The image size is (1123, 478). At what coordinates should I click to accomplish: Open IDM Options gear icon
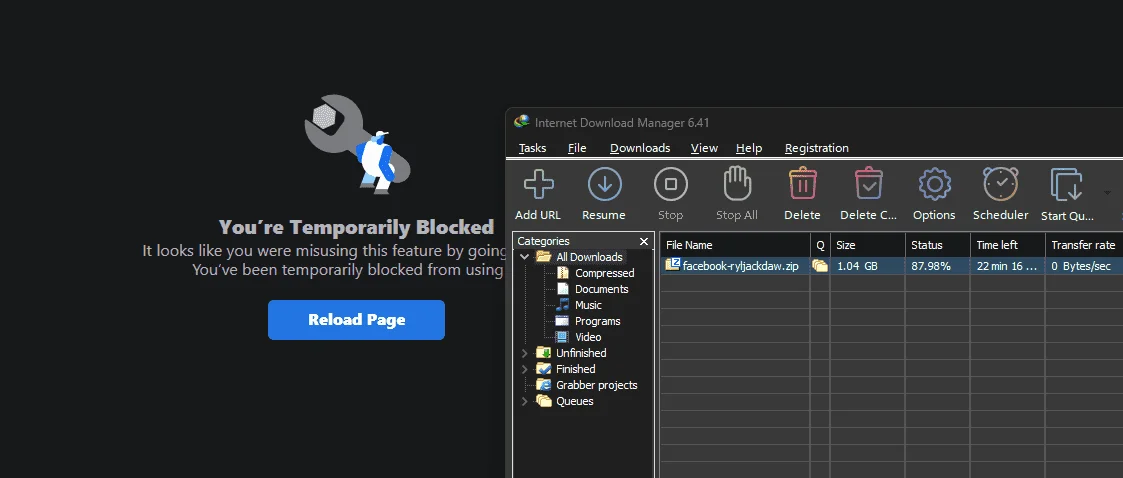tap(934, 184)
